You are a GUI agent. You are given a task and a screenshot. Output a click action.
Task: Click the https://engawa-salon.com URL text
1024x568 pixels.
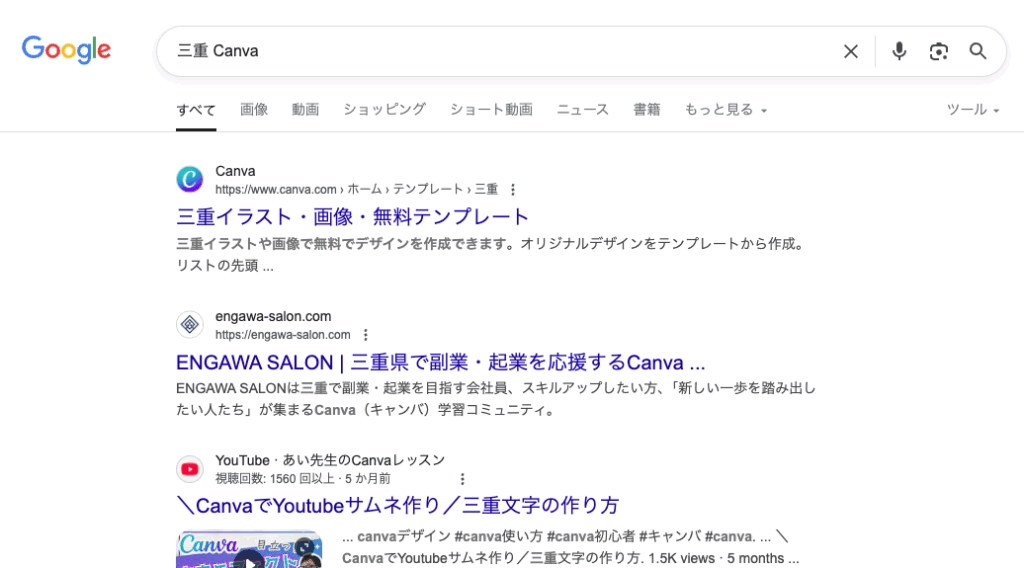(283, 335)
